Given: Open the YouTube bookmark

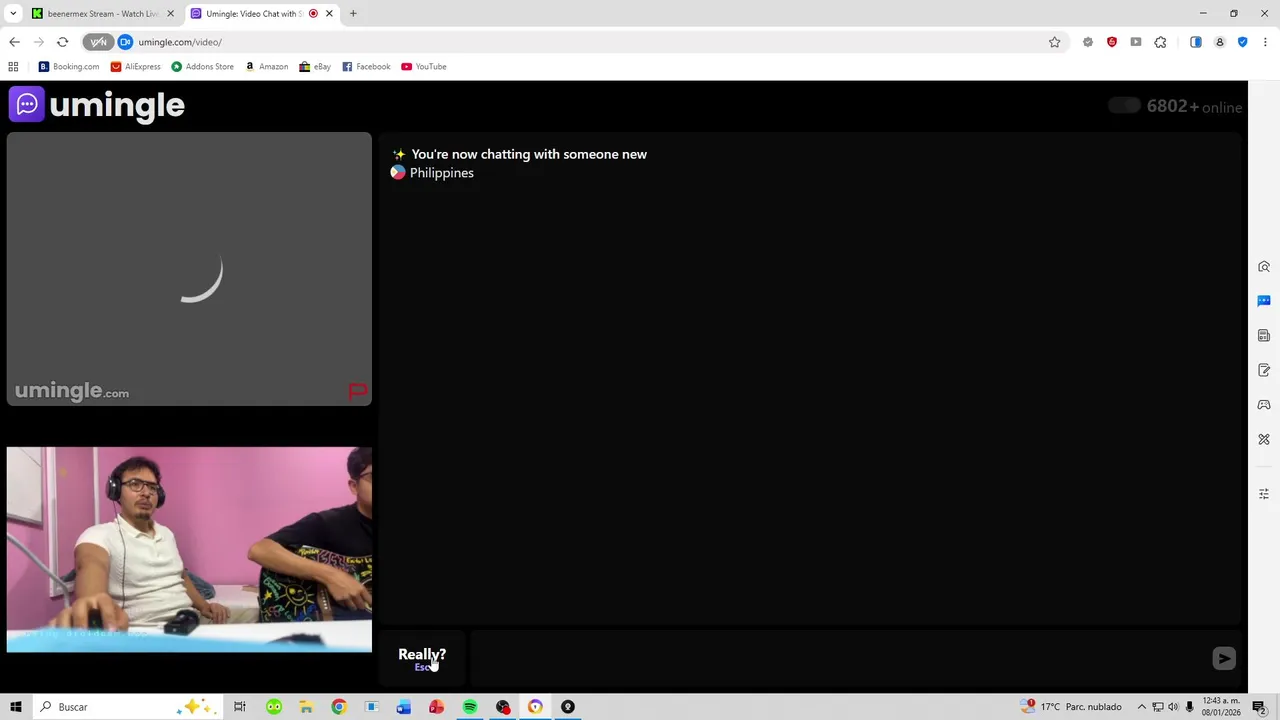Looking at the screenshot, I should pos(424,67).
